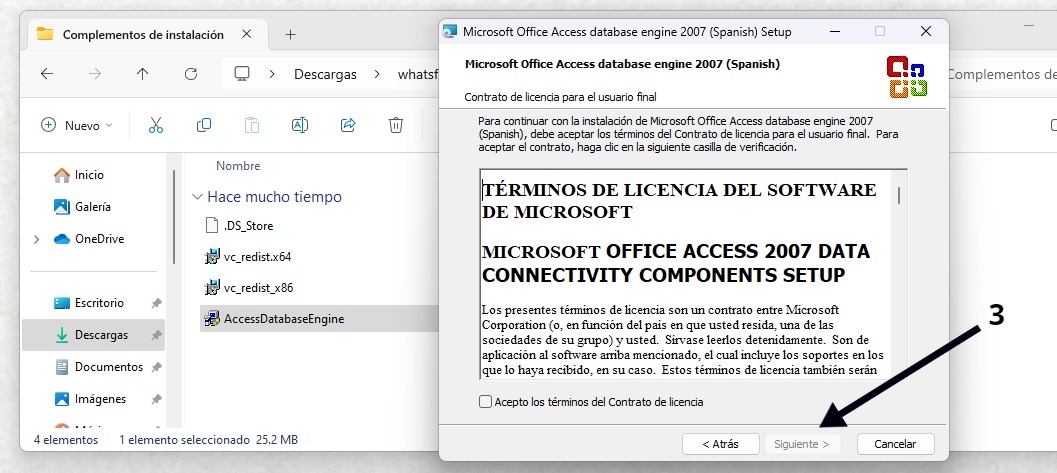Click the vc_redist_x86 installer icon
This screenshot has width=1057, height=473.
click(212, 288)
